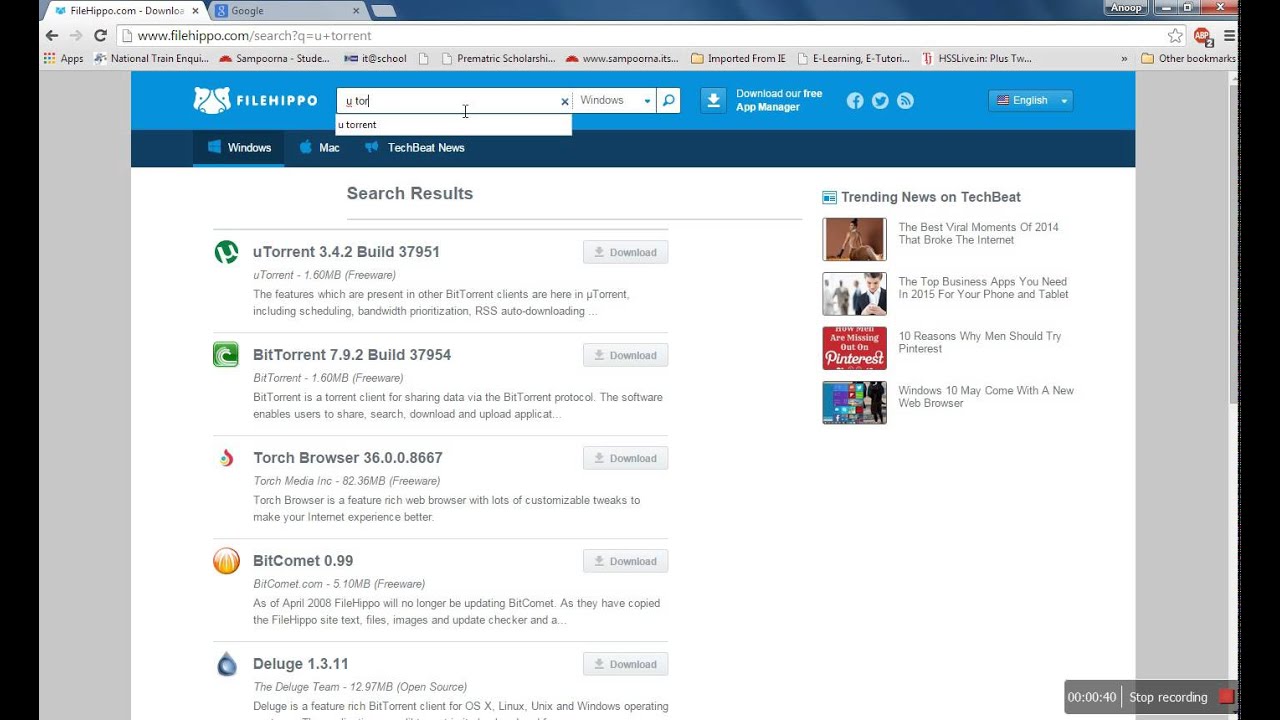Image resolution: width=1280 pixels, height=720 pixels.
Task: Open the Apps bookmarks shortcut
Action: (63, 59)
